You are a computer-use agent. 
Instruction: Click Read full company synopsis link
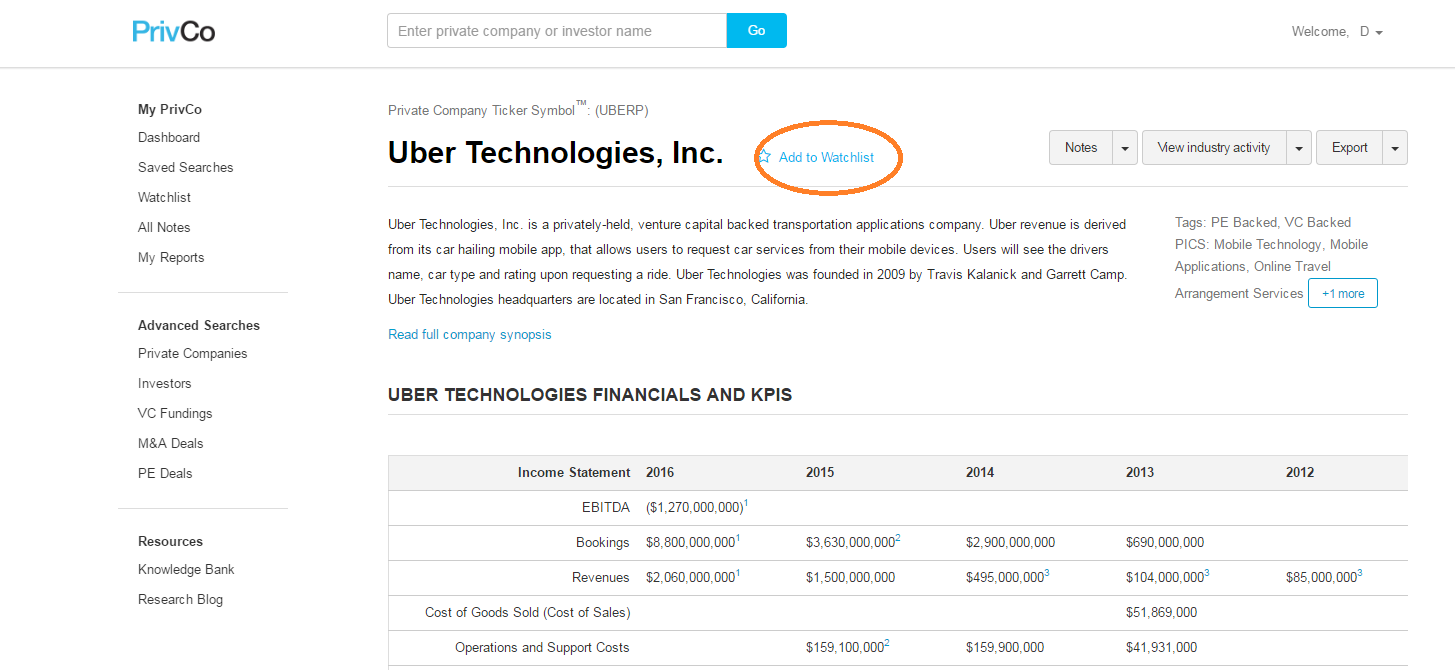(x=470, y=334)
